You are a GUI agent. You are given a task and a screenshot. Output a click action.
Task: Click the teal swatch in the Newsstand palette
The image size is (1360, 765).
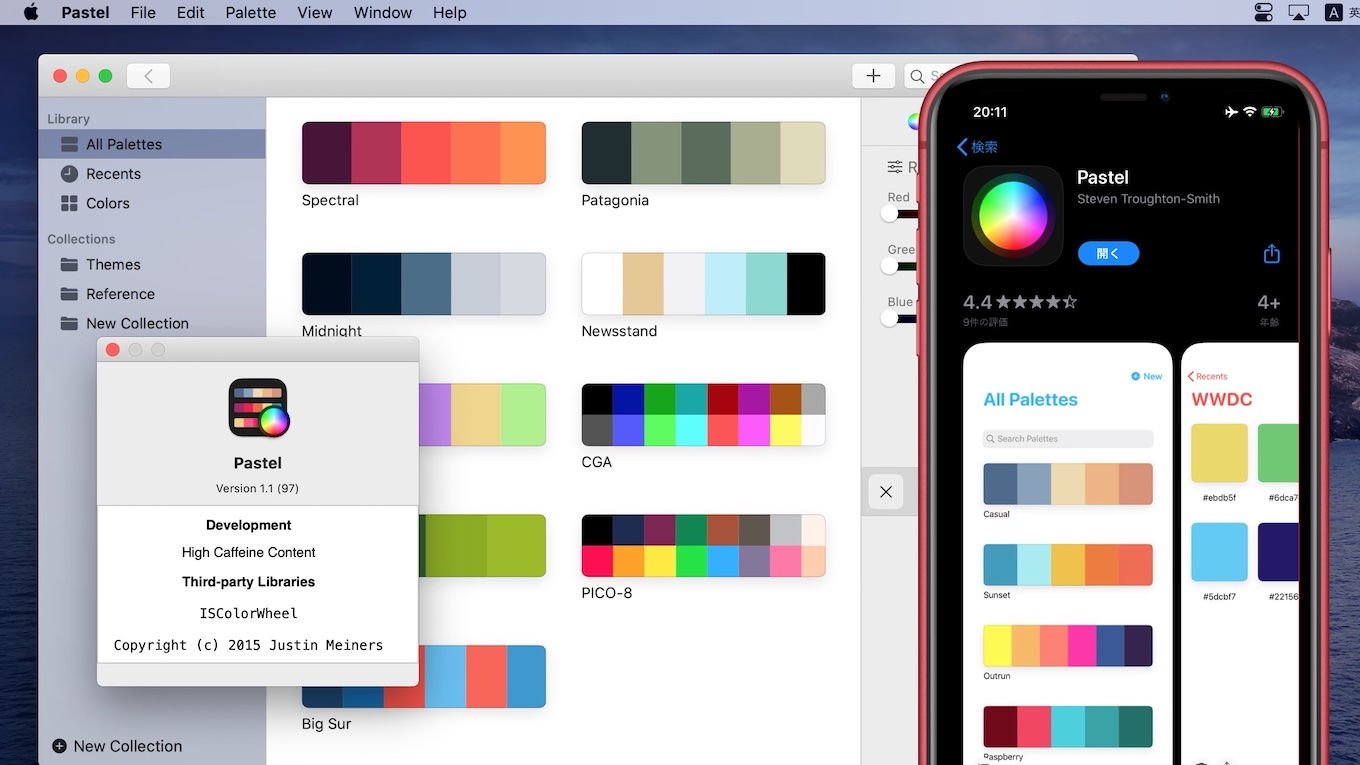tap(766, 284)
